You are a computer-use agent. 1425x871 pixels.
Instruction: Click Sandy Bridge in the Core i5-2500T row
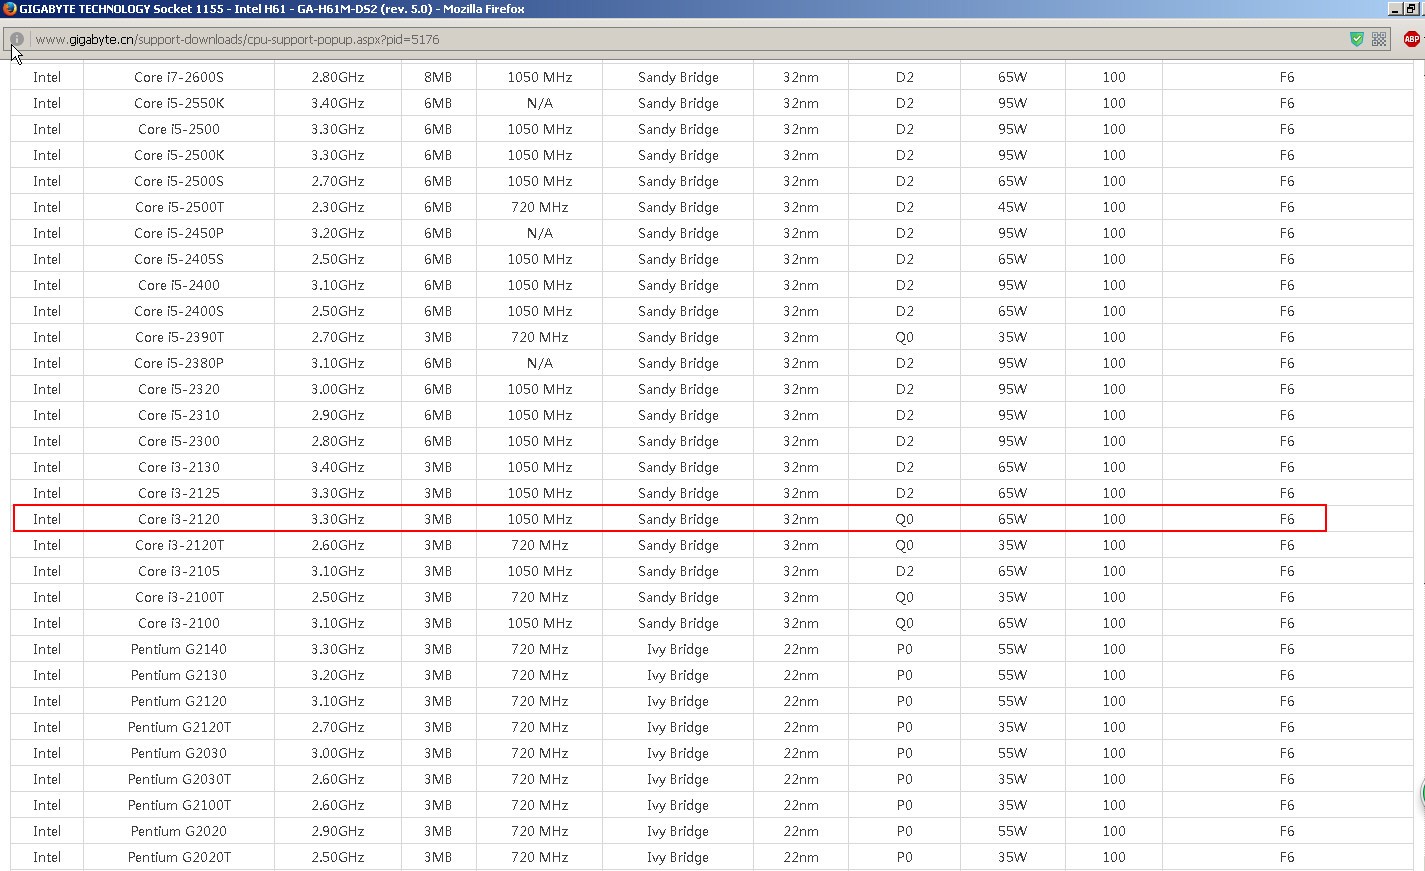click(x=678, y=207)
